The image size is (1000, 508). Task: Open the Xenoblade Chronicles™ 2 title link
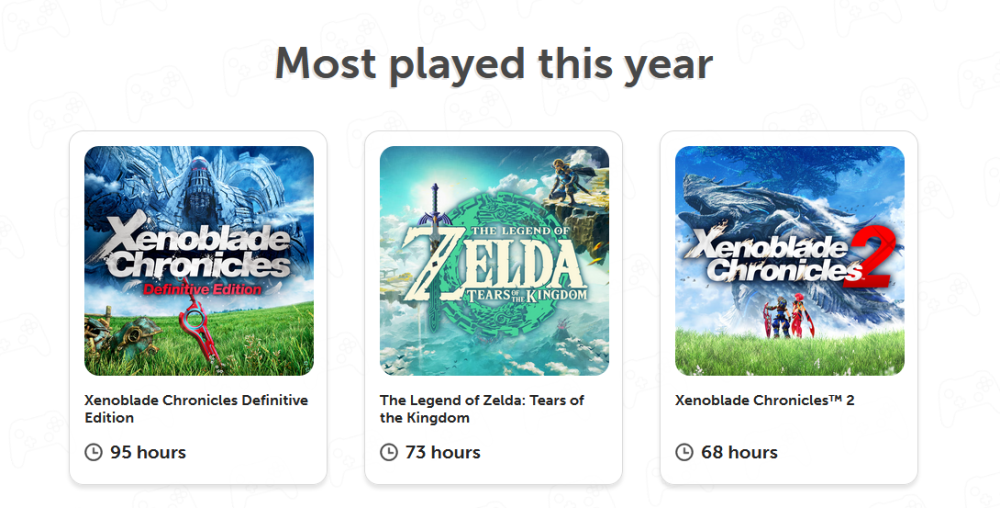[765, 400]
